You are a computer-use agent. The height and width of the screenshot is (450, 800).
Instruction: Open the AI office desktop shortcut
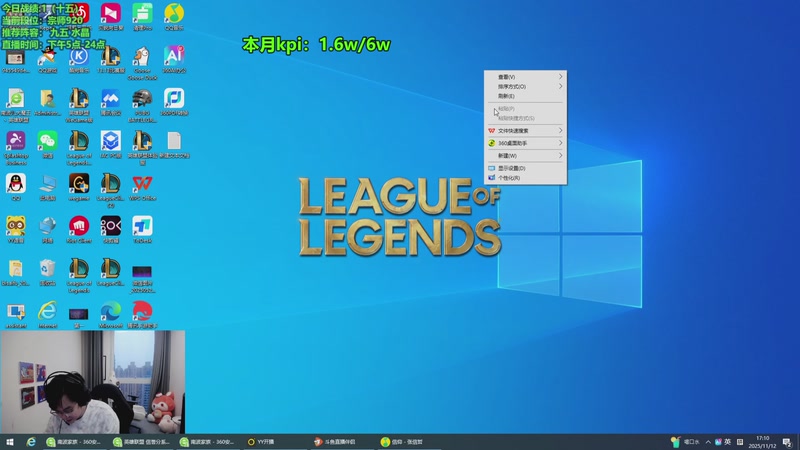tap(174, 56)
